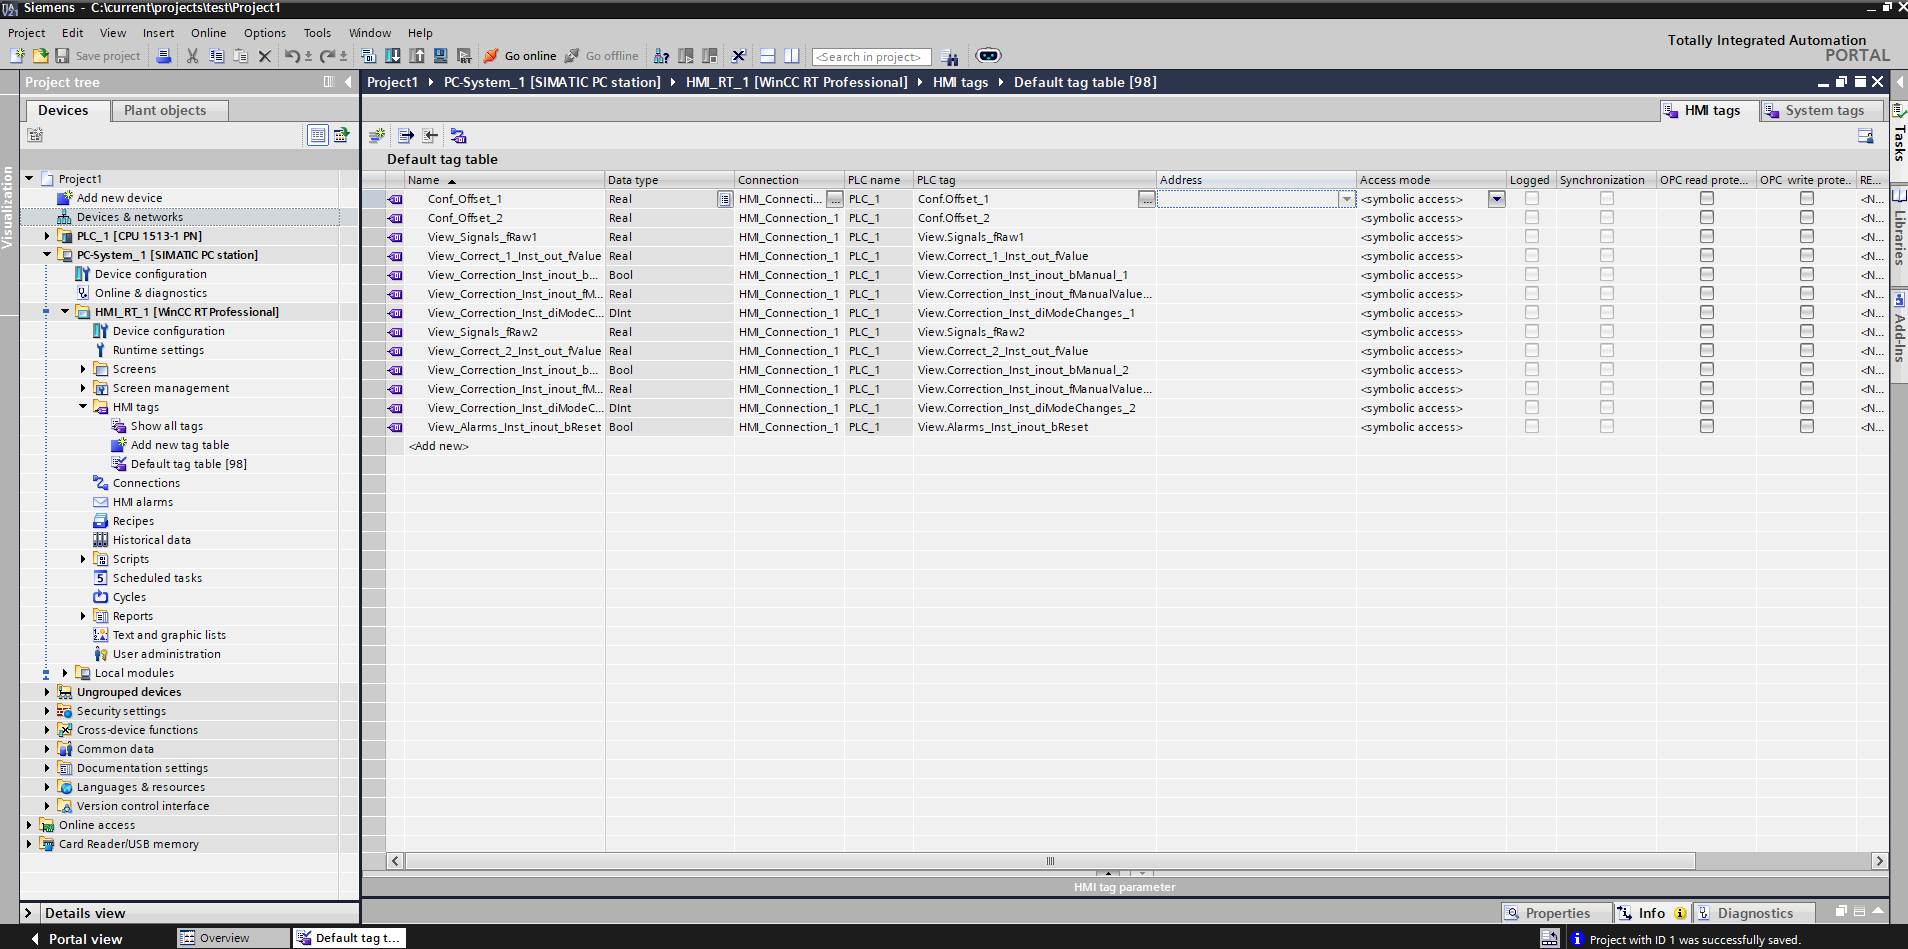Toggle the Logged checkbox for Conf_Offset_1
1908x949 pixels.
pyautogui.click(x=1532, y=199)
